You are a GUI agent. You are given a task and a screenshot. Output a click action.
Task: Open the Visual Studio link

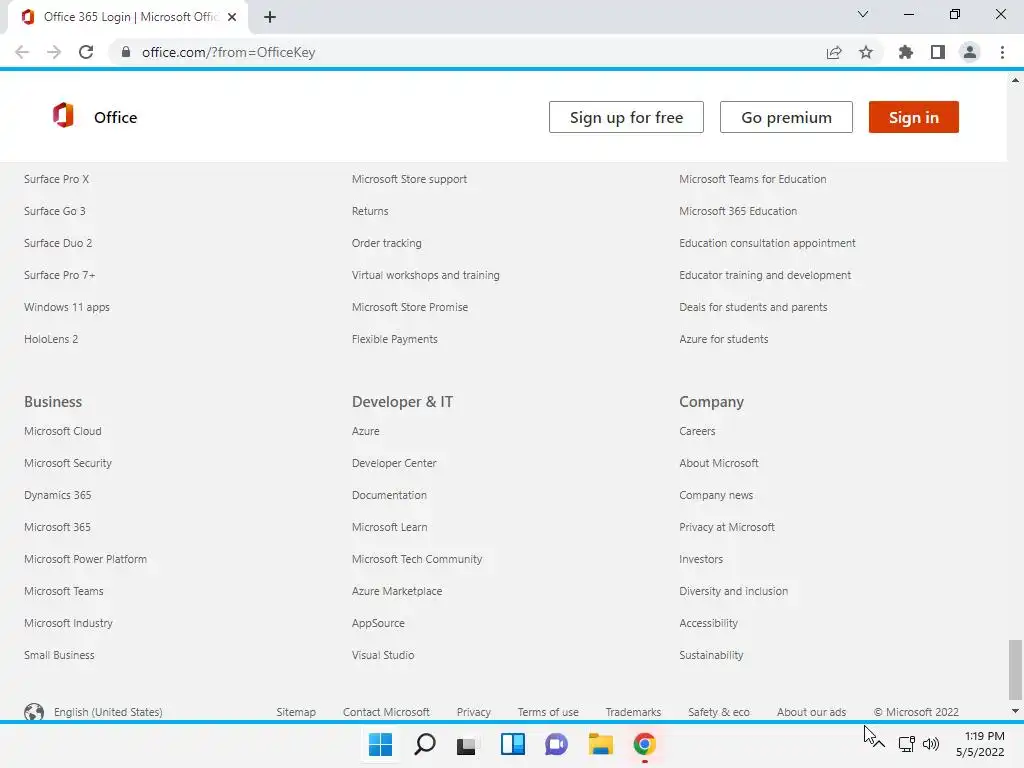tap(383, 655)
